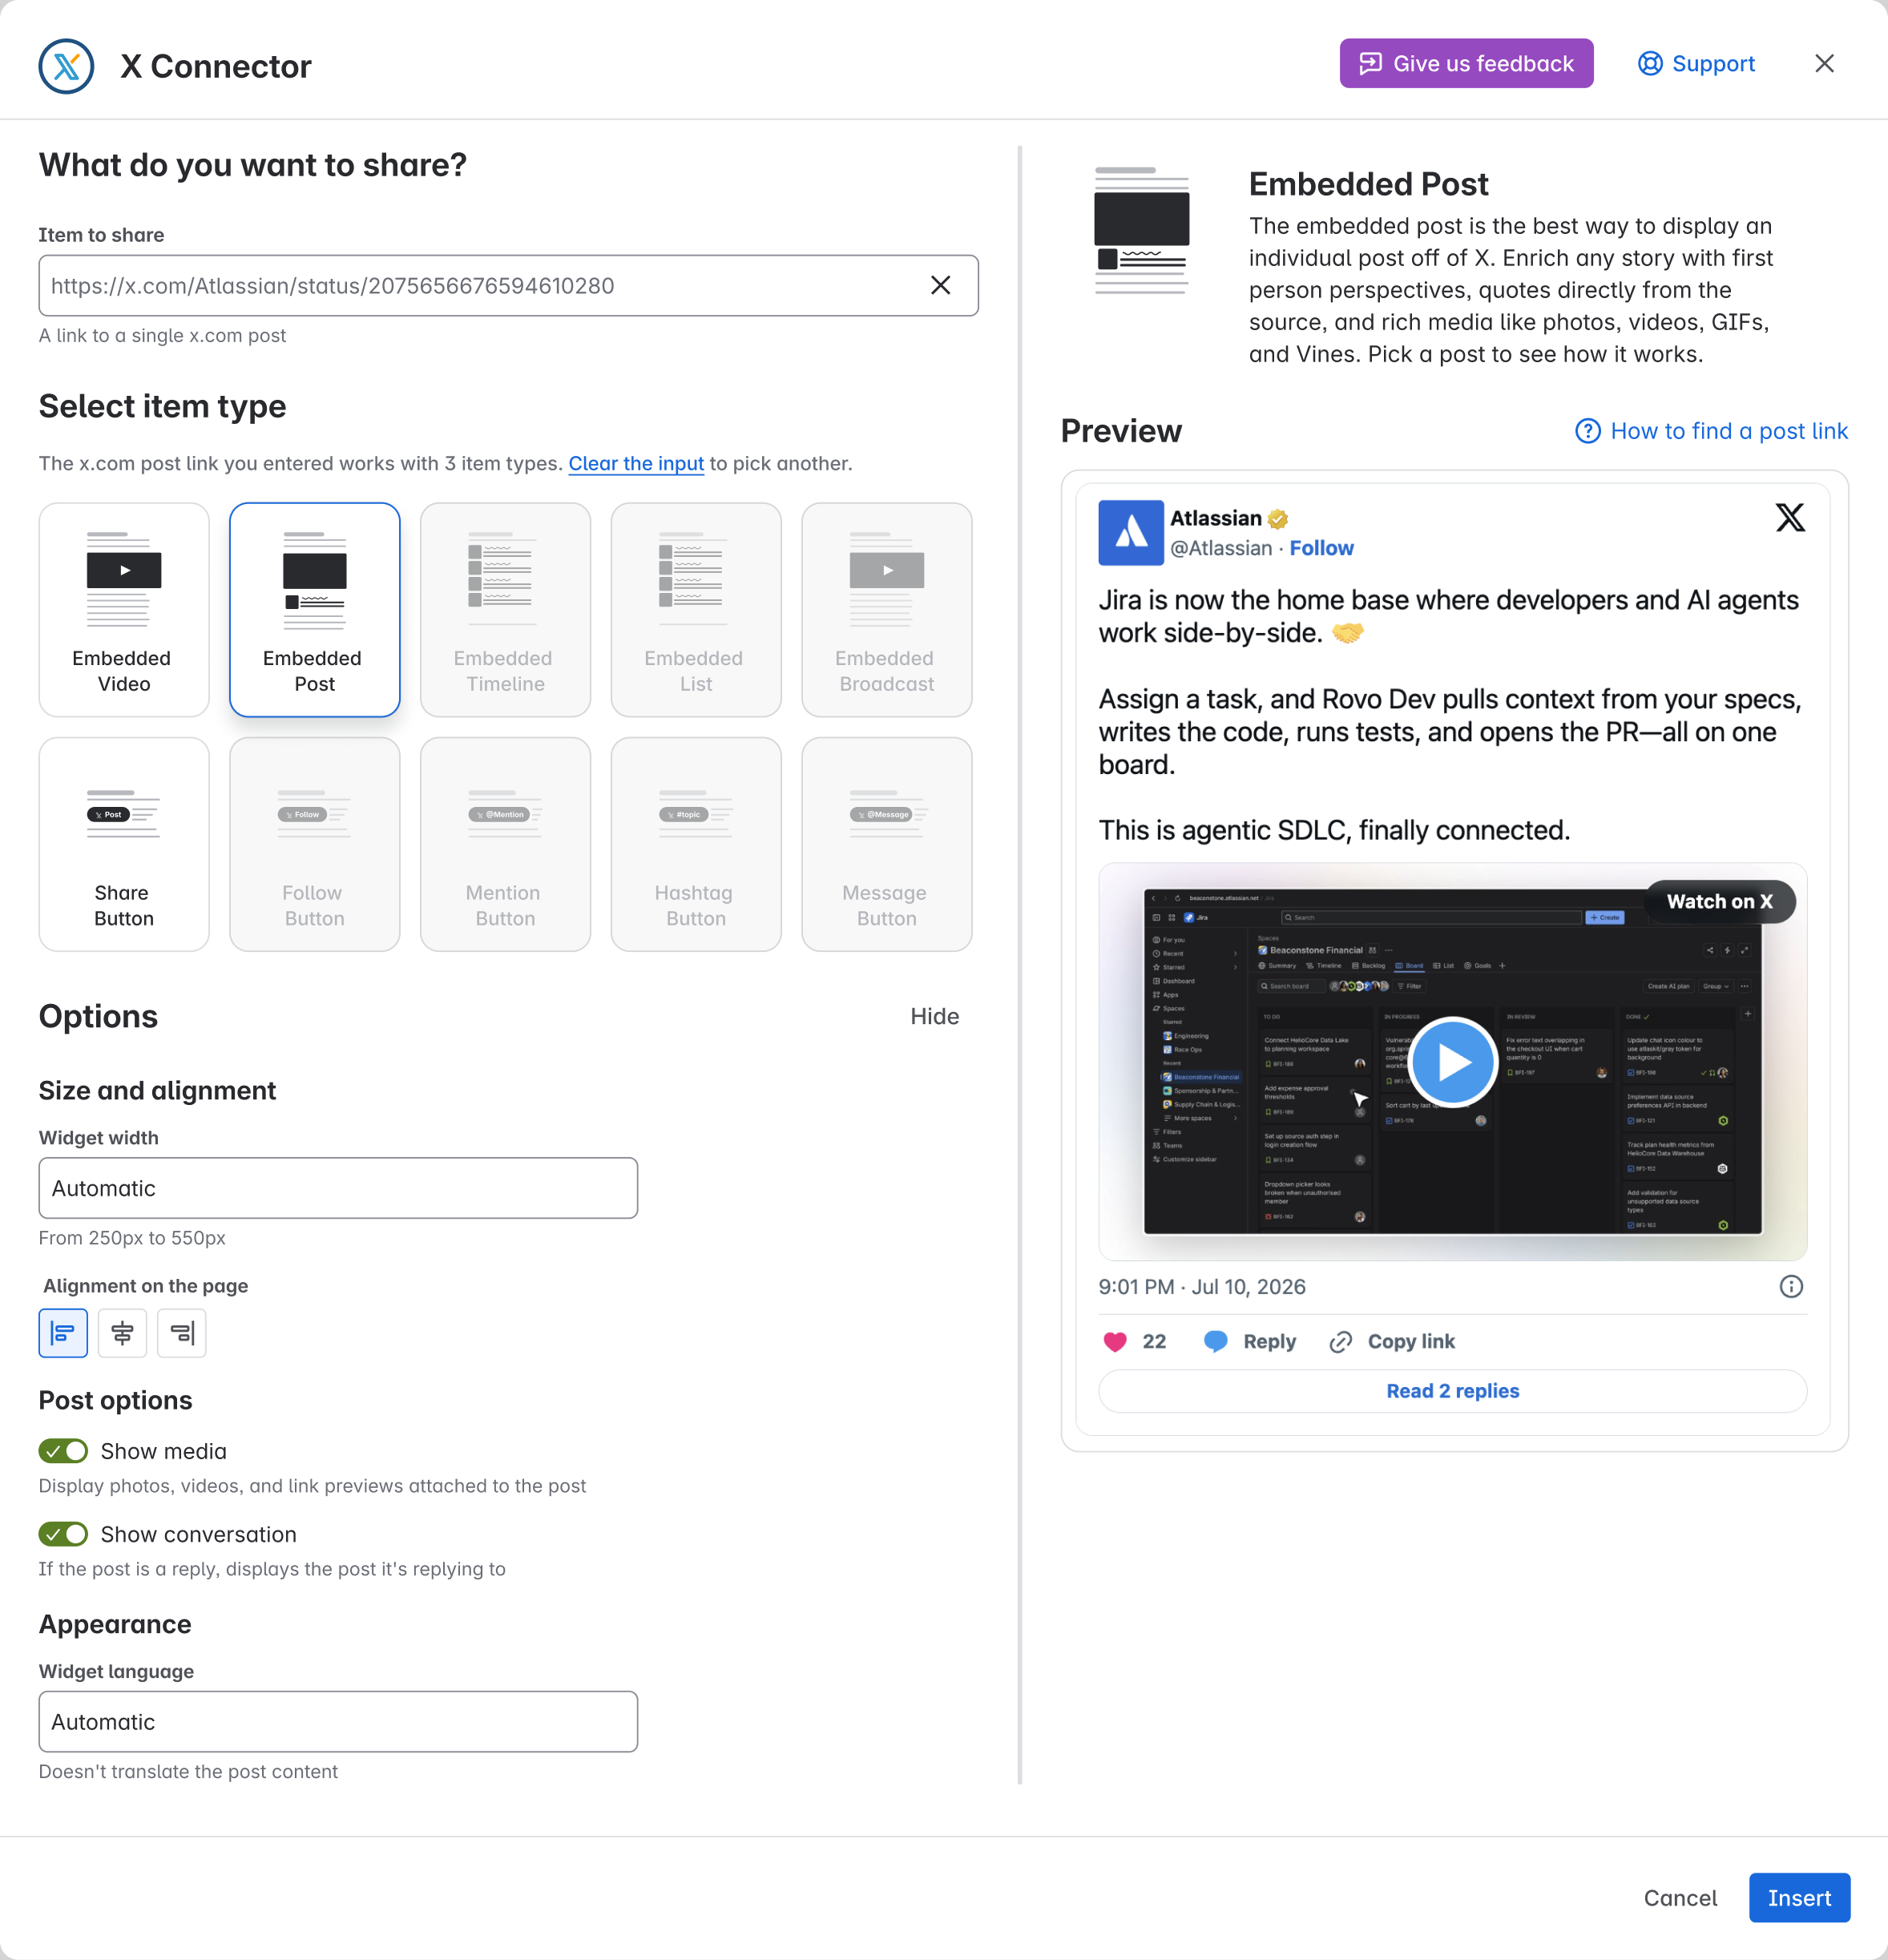This screenshot has width=1888, height=1960.
Task: Click the Follow Button item card
Action: [x=315, y=844]
